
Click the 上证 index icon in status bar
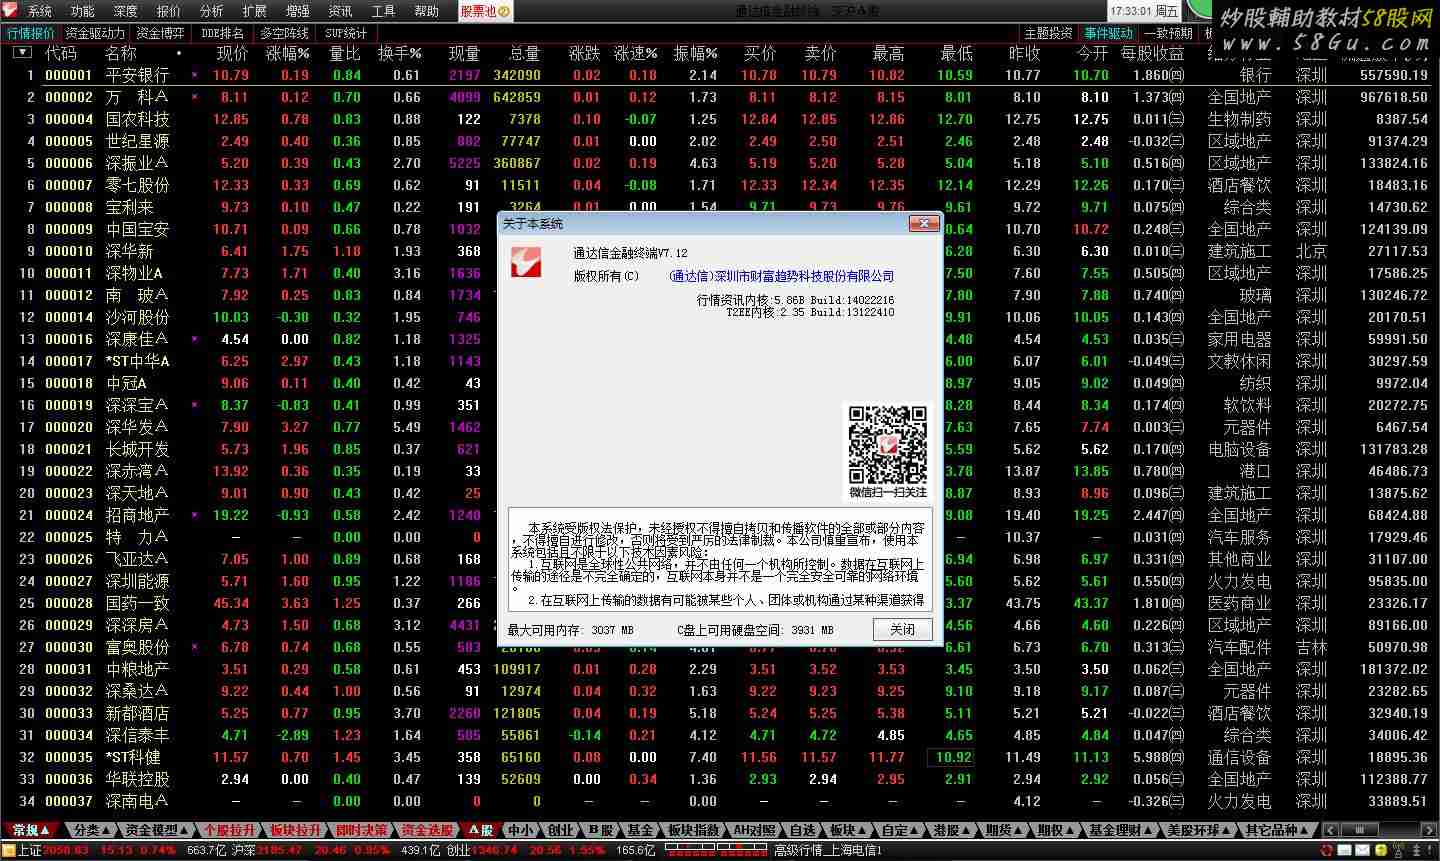tap(9, 851)
